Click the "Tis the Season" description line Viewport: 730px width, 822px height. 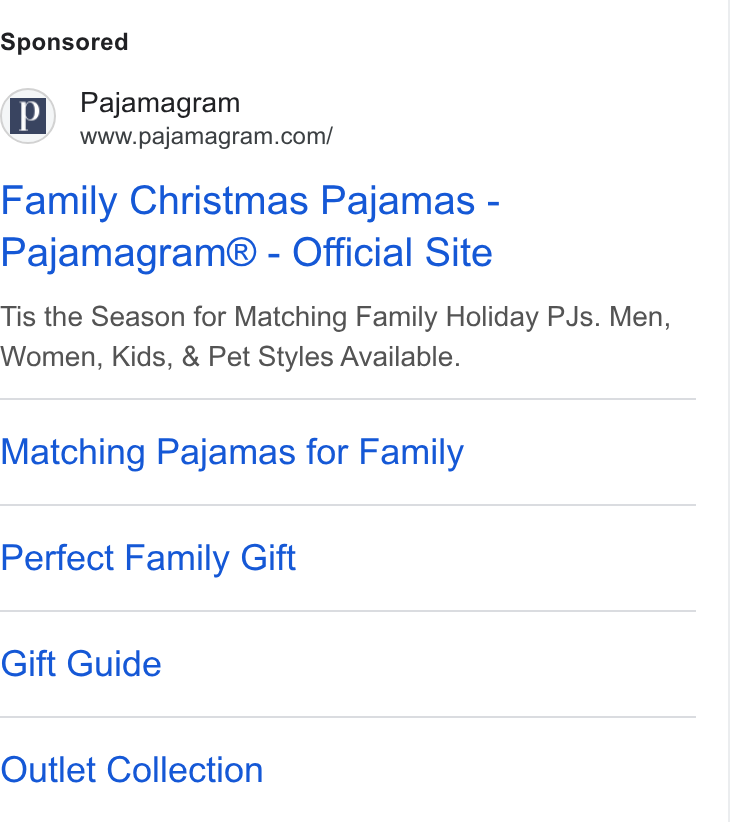(x=335, y=317)
